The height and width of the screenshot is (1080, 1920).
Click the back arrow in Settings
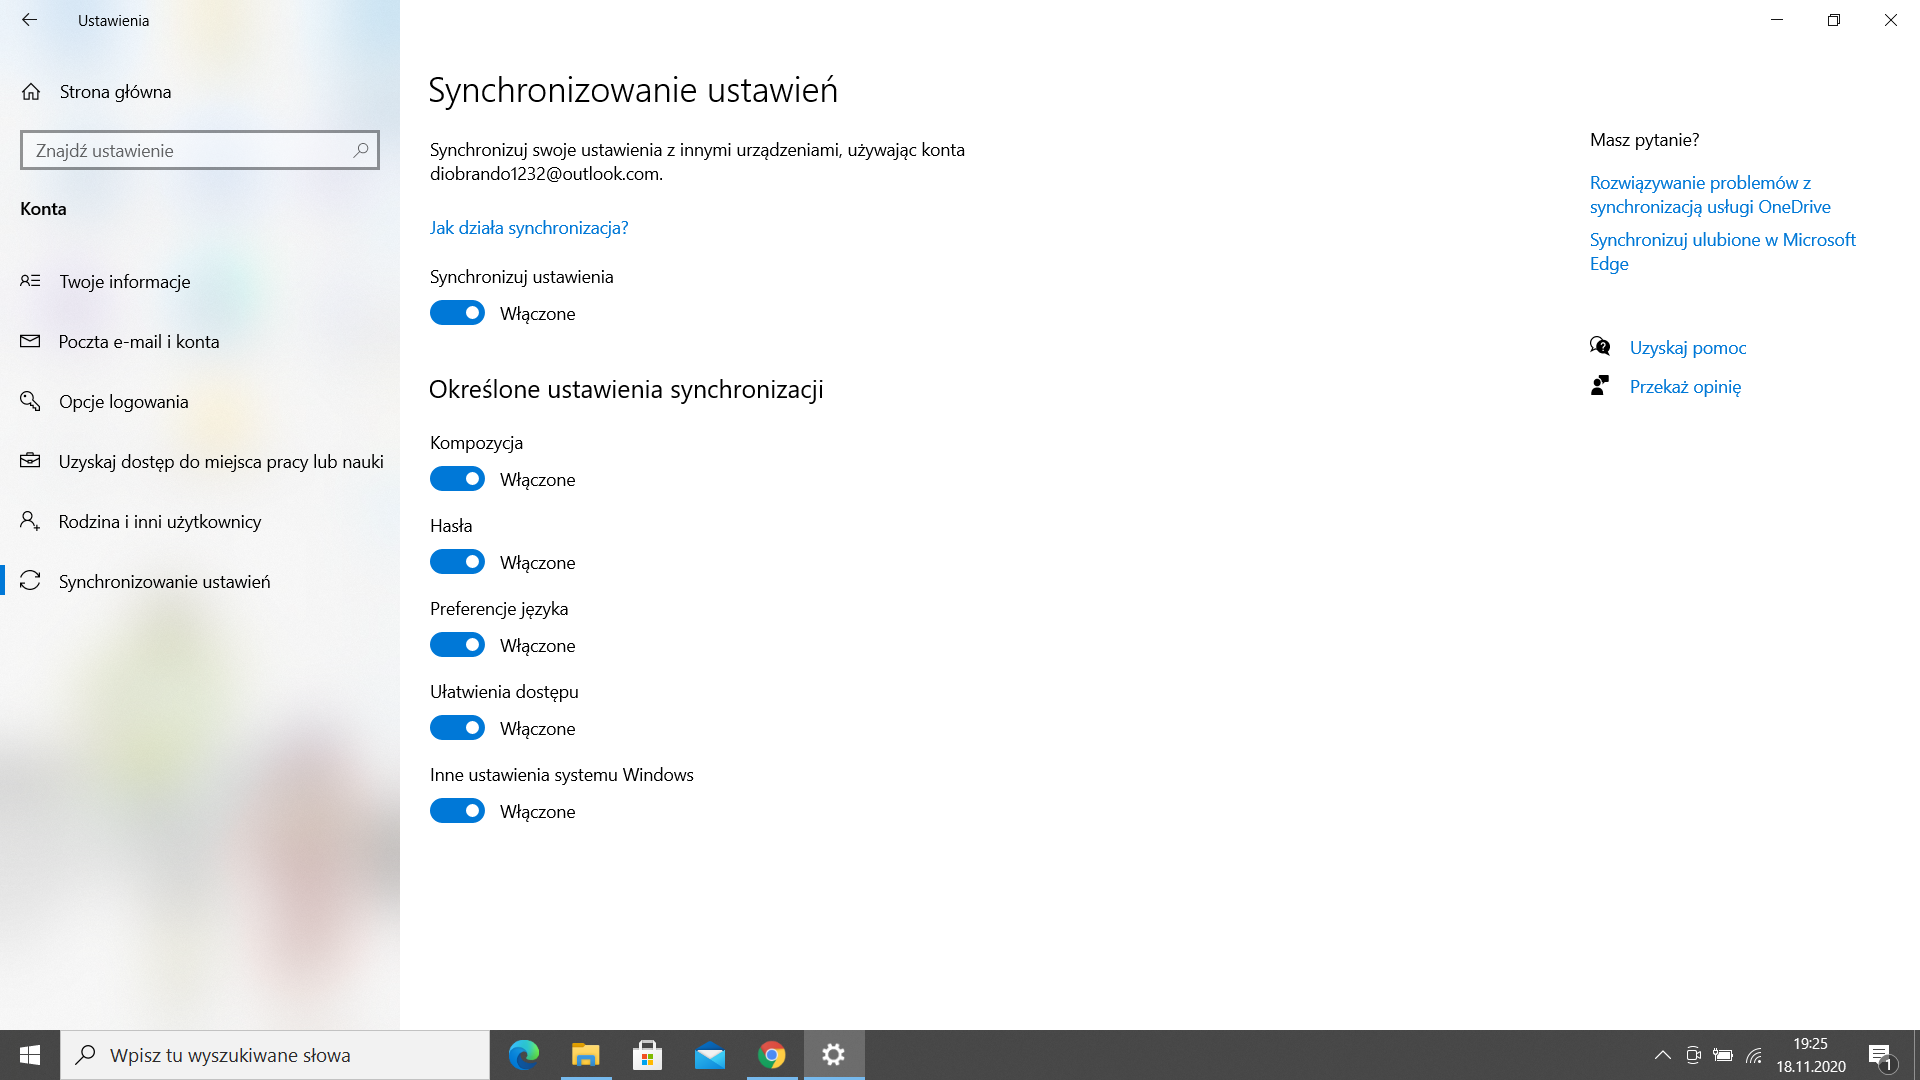[x=29, y=20]
